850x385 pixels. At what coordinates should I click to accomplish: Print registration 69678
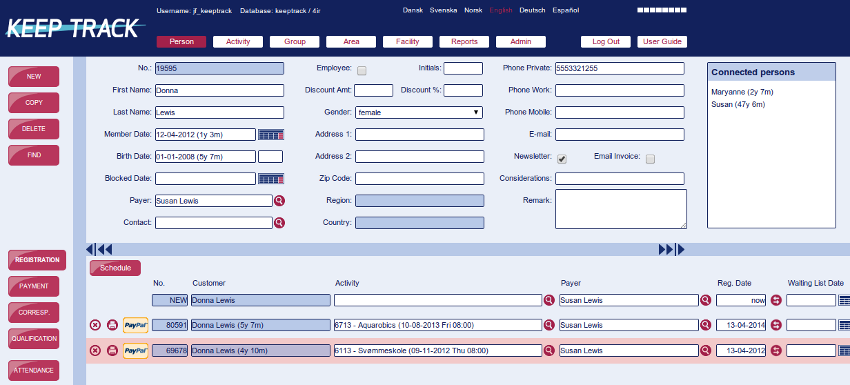pos(112,351)
